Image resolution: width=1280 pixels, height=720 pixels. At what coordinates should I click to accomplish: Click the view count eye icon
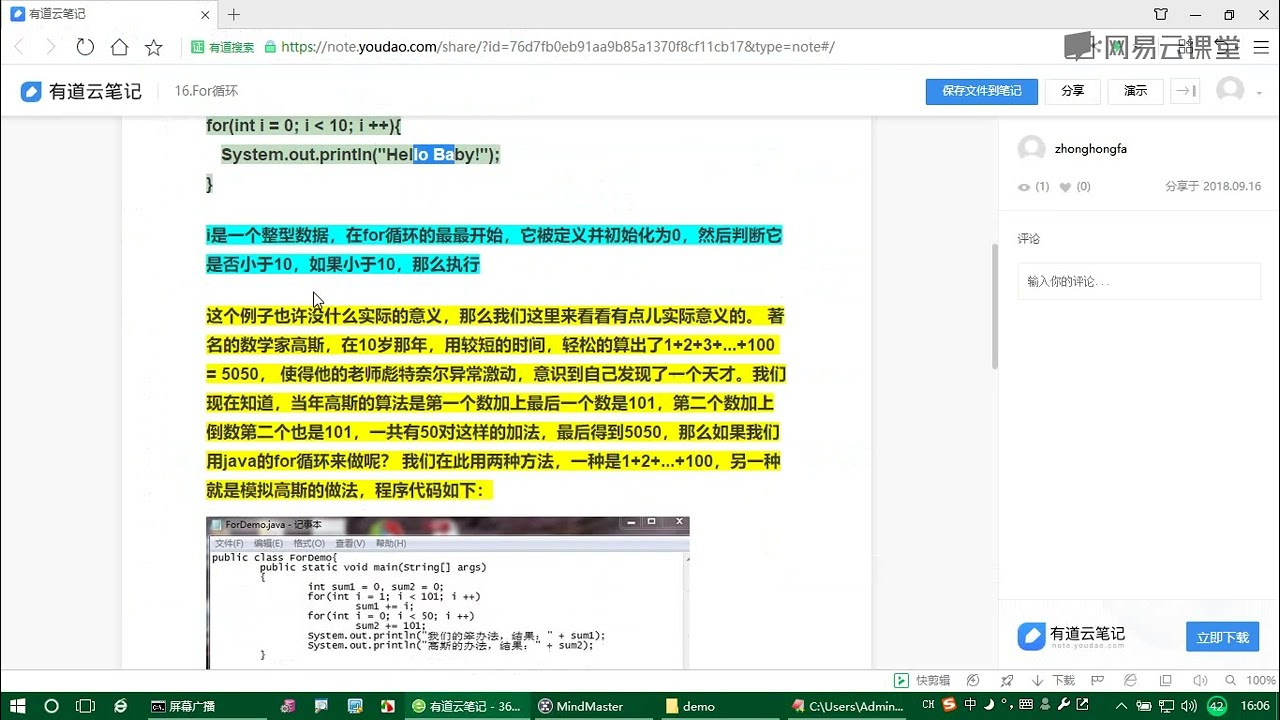[x=1024, y=187]
